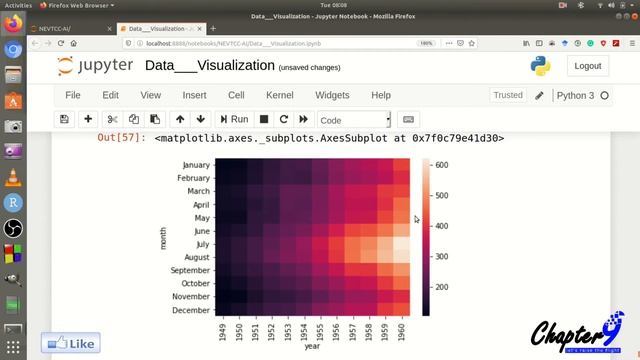Restart the kernel with the circular arrow
Viewport: 640px width, 360px height.
click(284, 119)
